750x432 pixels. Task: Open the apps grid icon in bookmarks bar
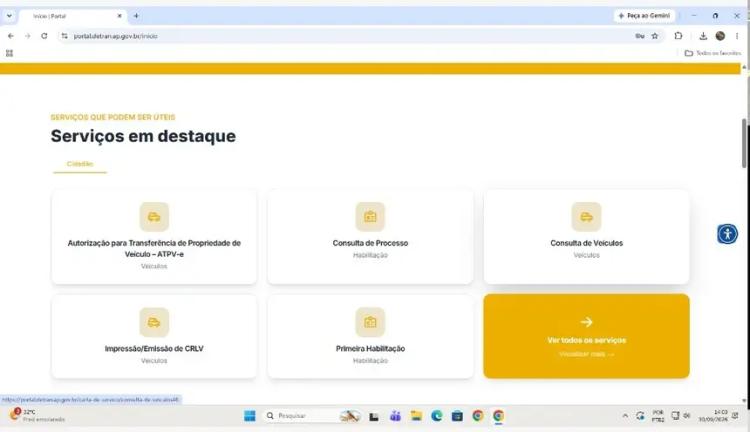[x=10, y=53]
